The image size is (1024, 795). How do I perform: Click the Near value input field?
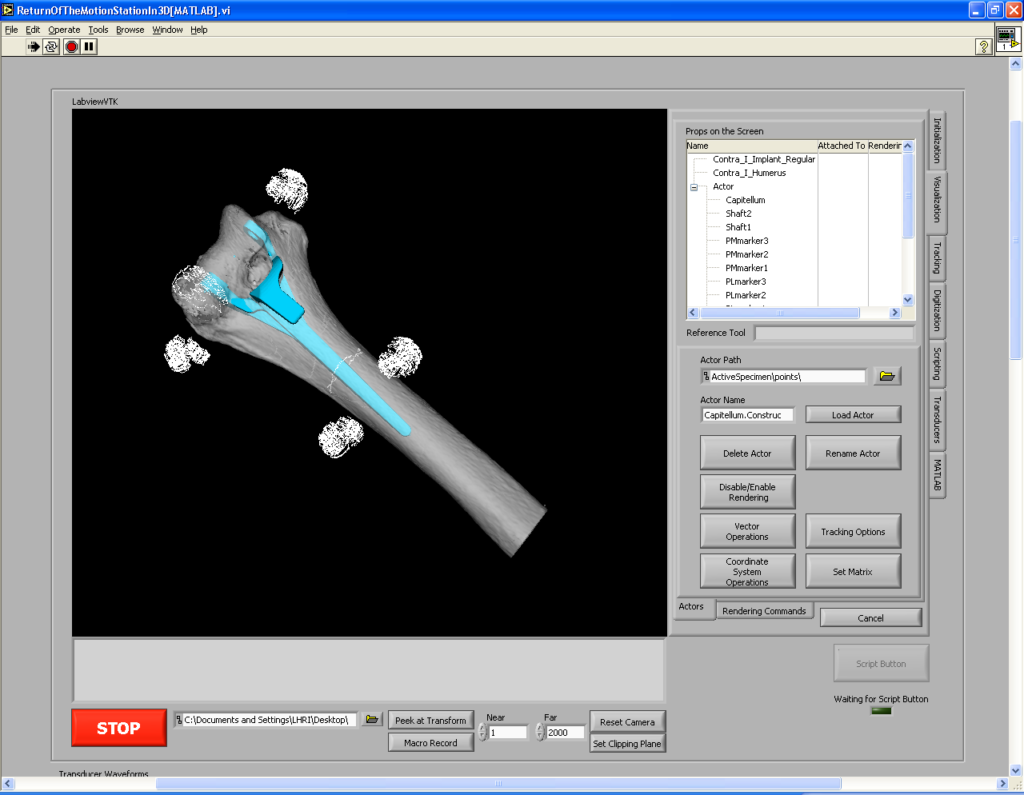507,733
